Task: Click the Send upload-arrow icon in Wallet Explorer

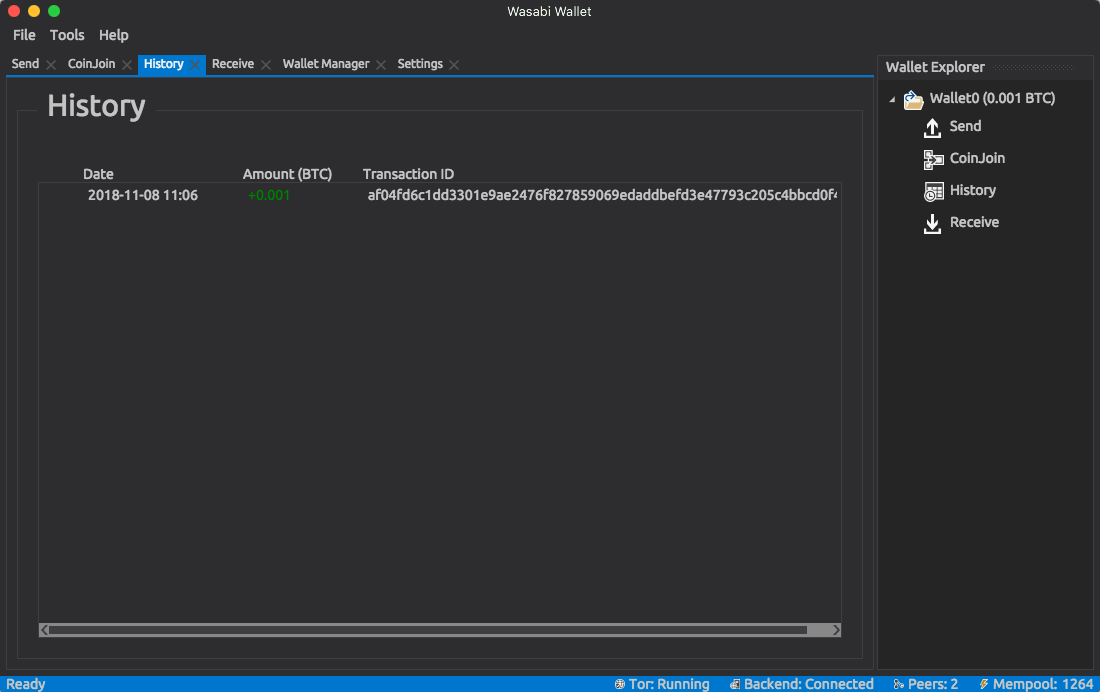Action: coord(932,128)
